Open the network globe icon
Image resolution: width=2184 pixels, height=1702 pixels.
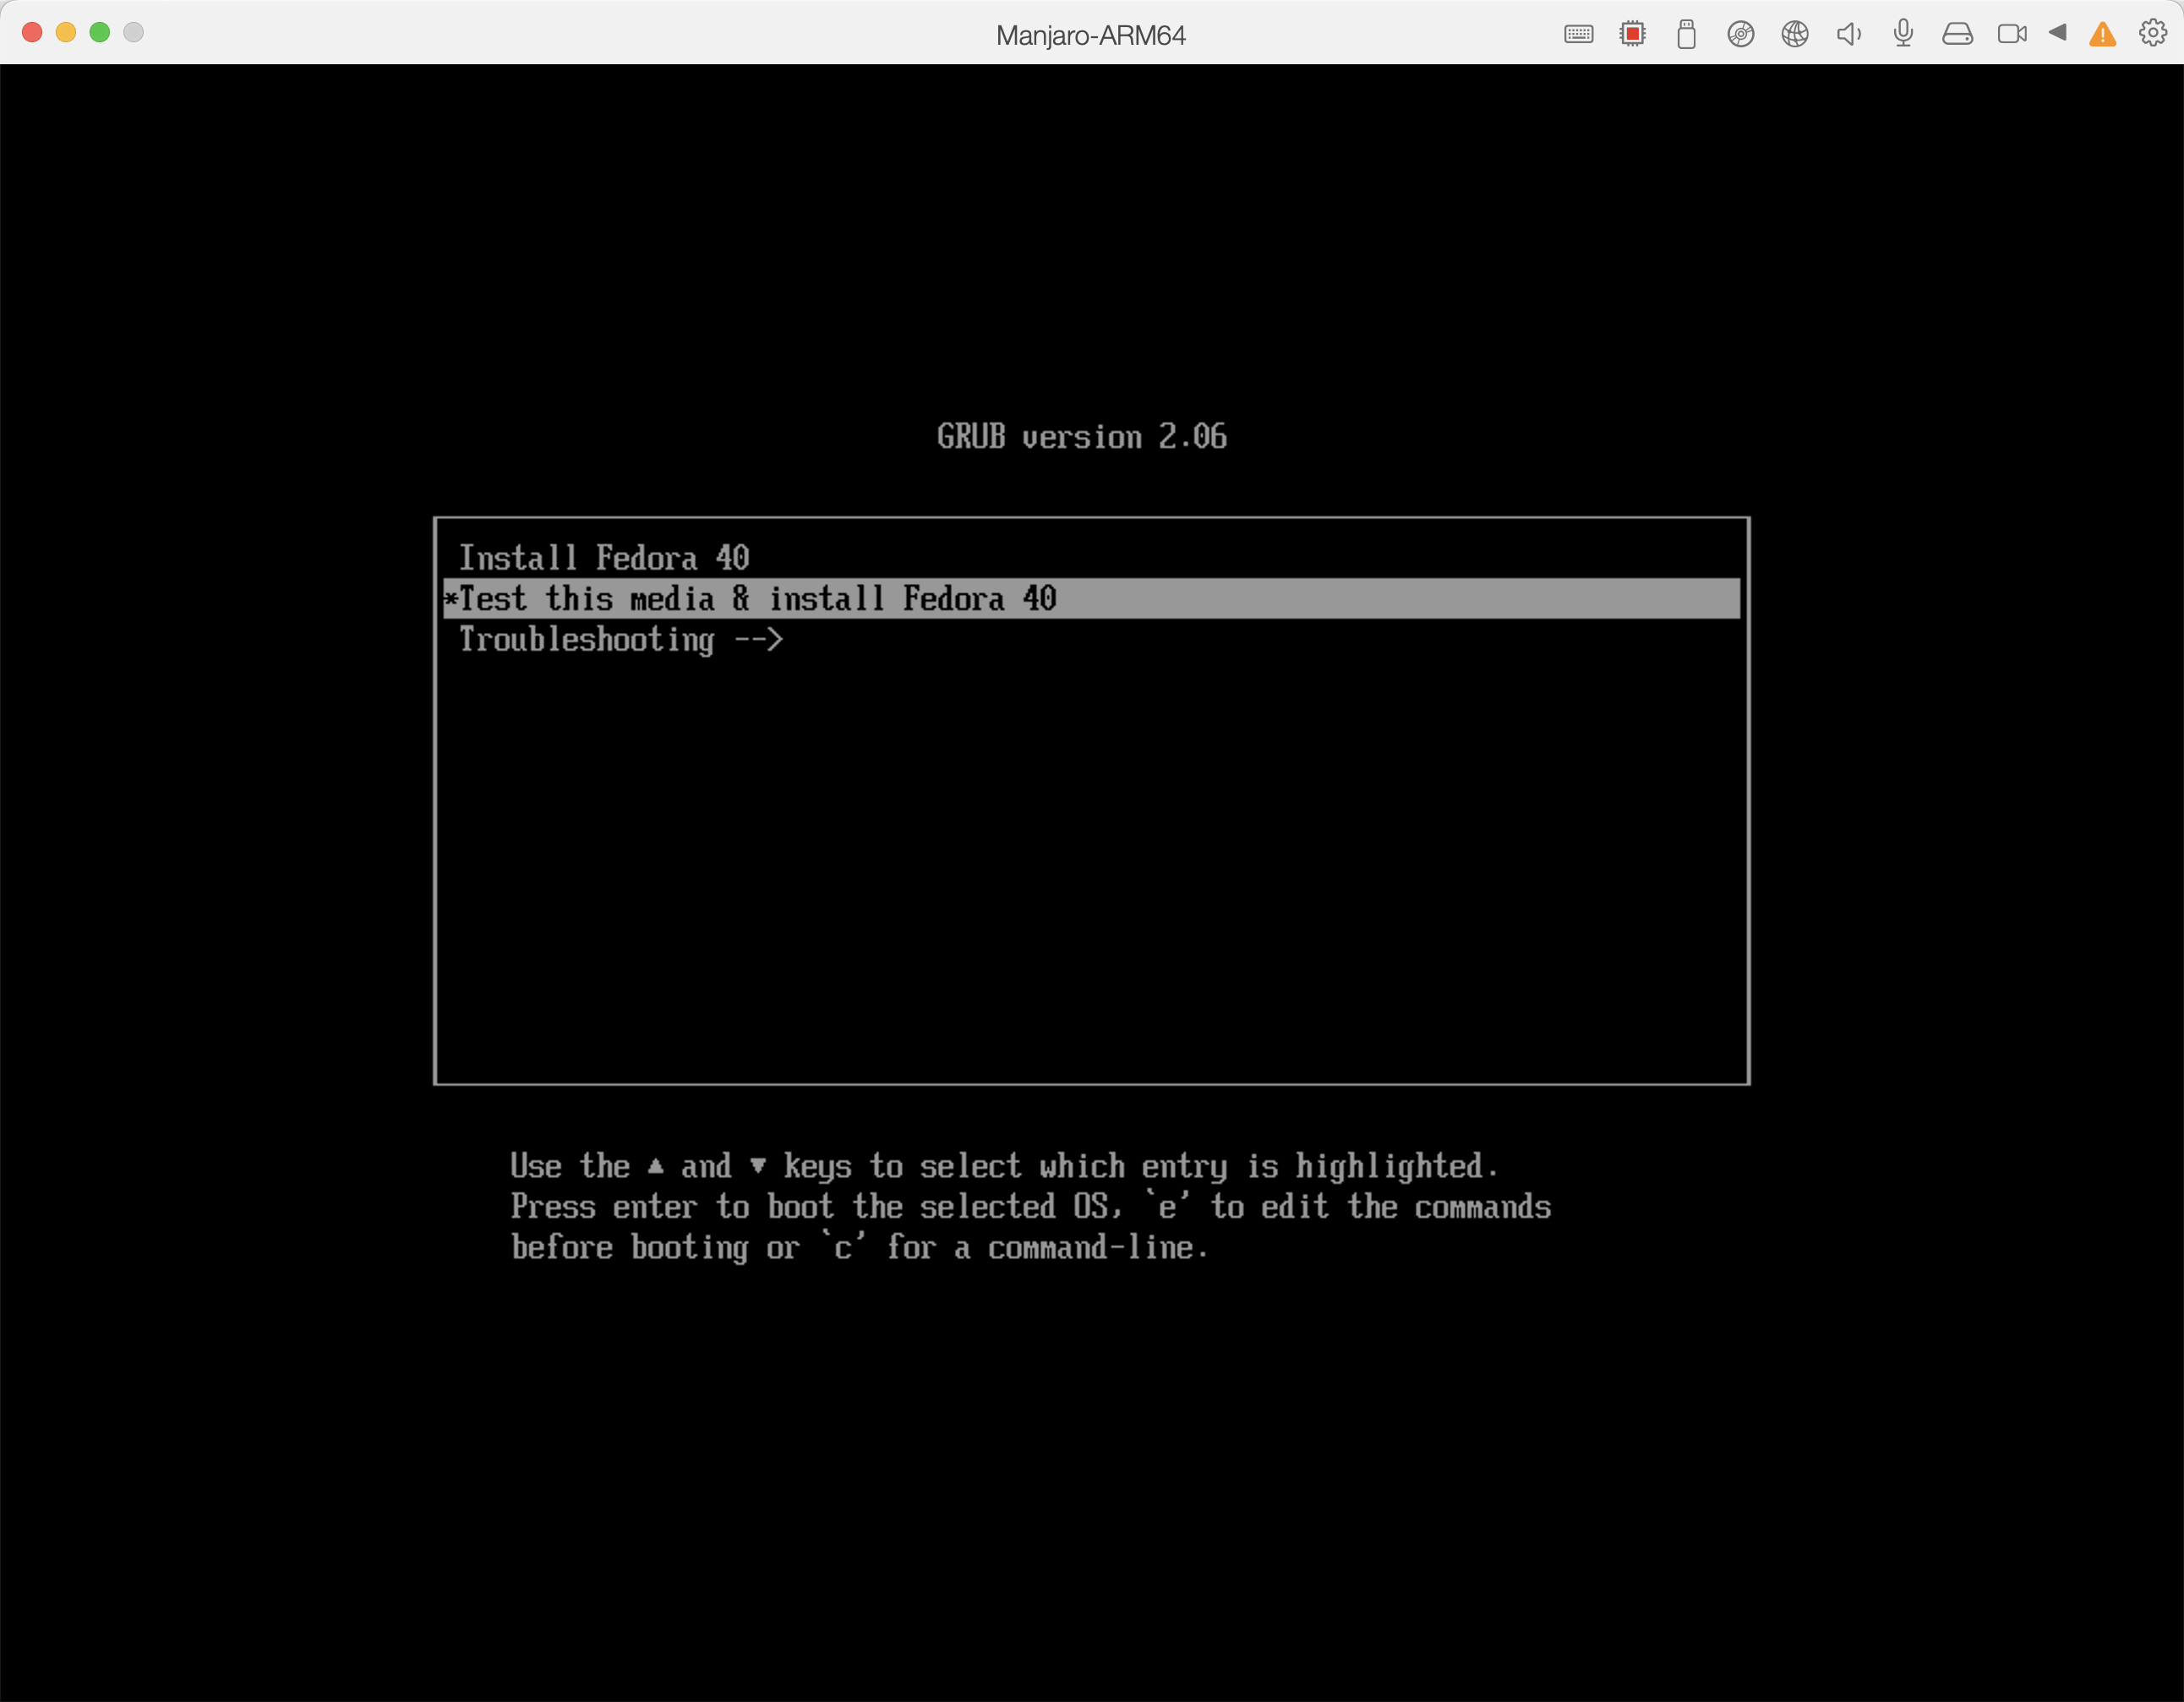click(1795, 34)
